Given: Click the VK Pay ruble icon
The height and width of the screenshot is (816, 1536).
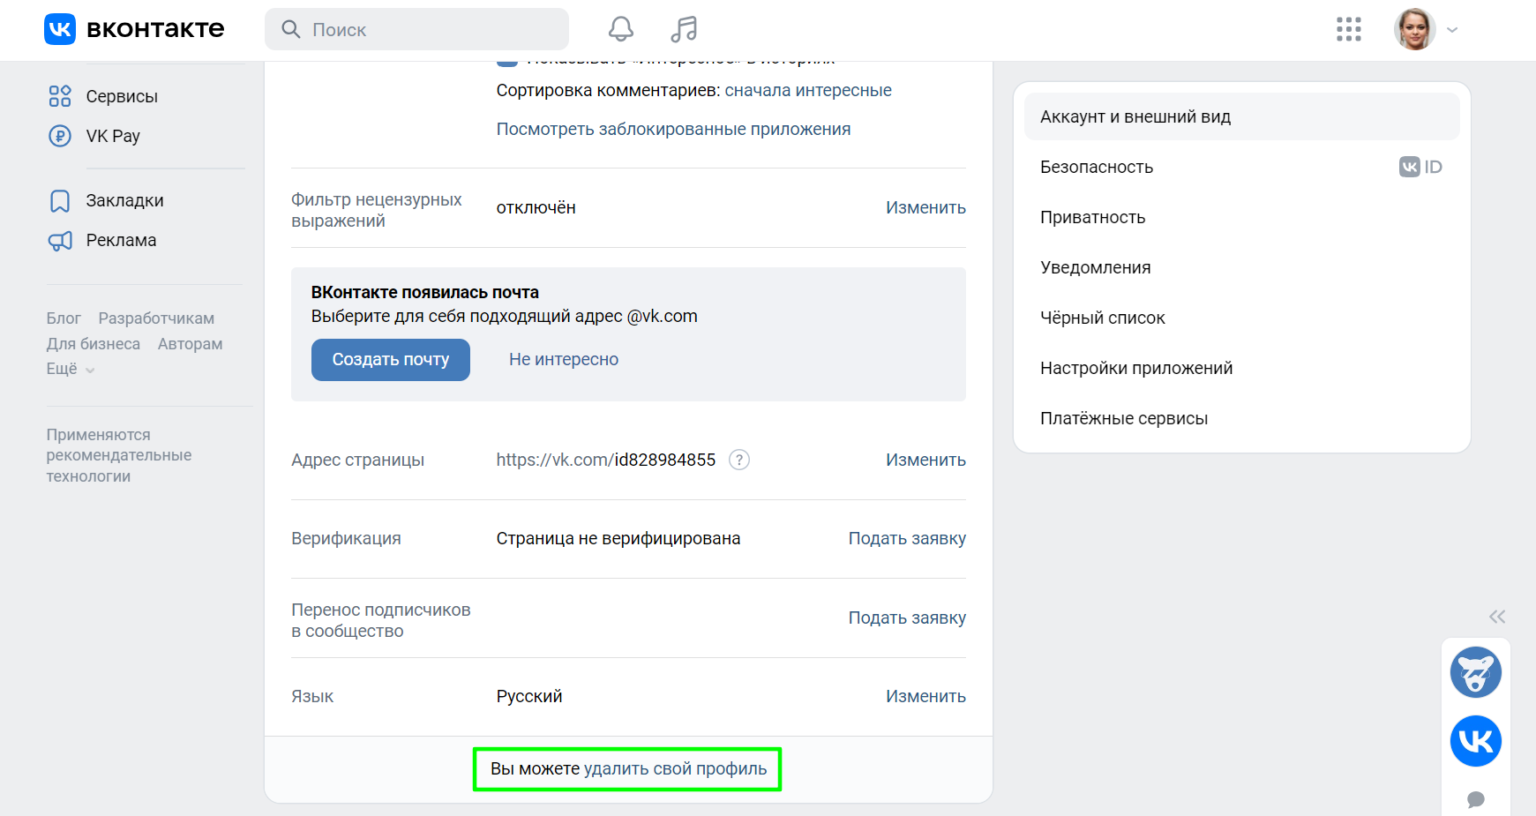Looking at the screenshot, I should click(x=60, y=136).
